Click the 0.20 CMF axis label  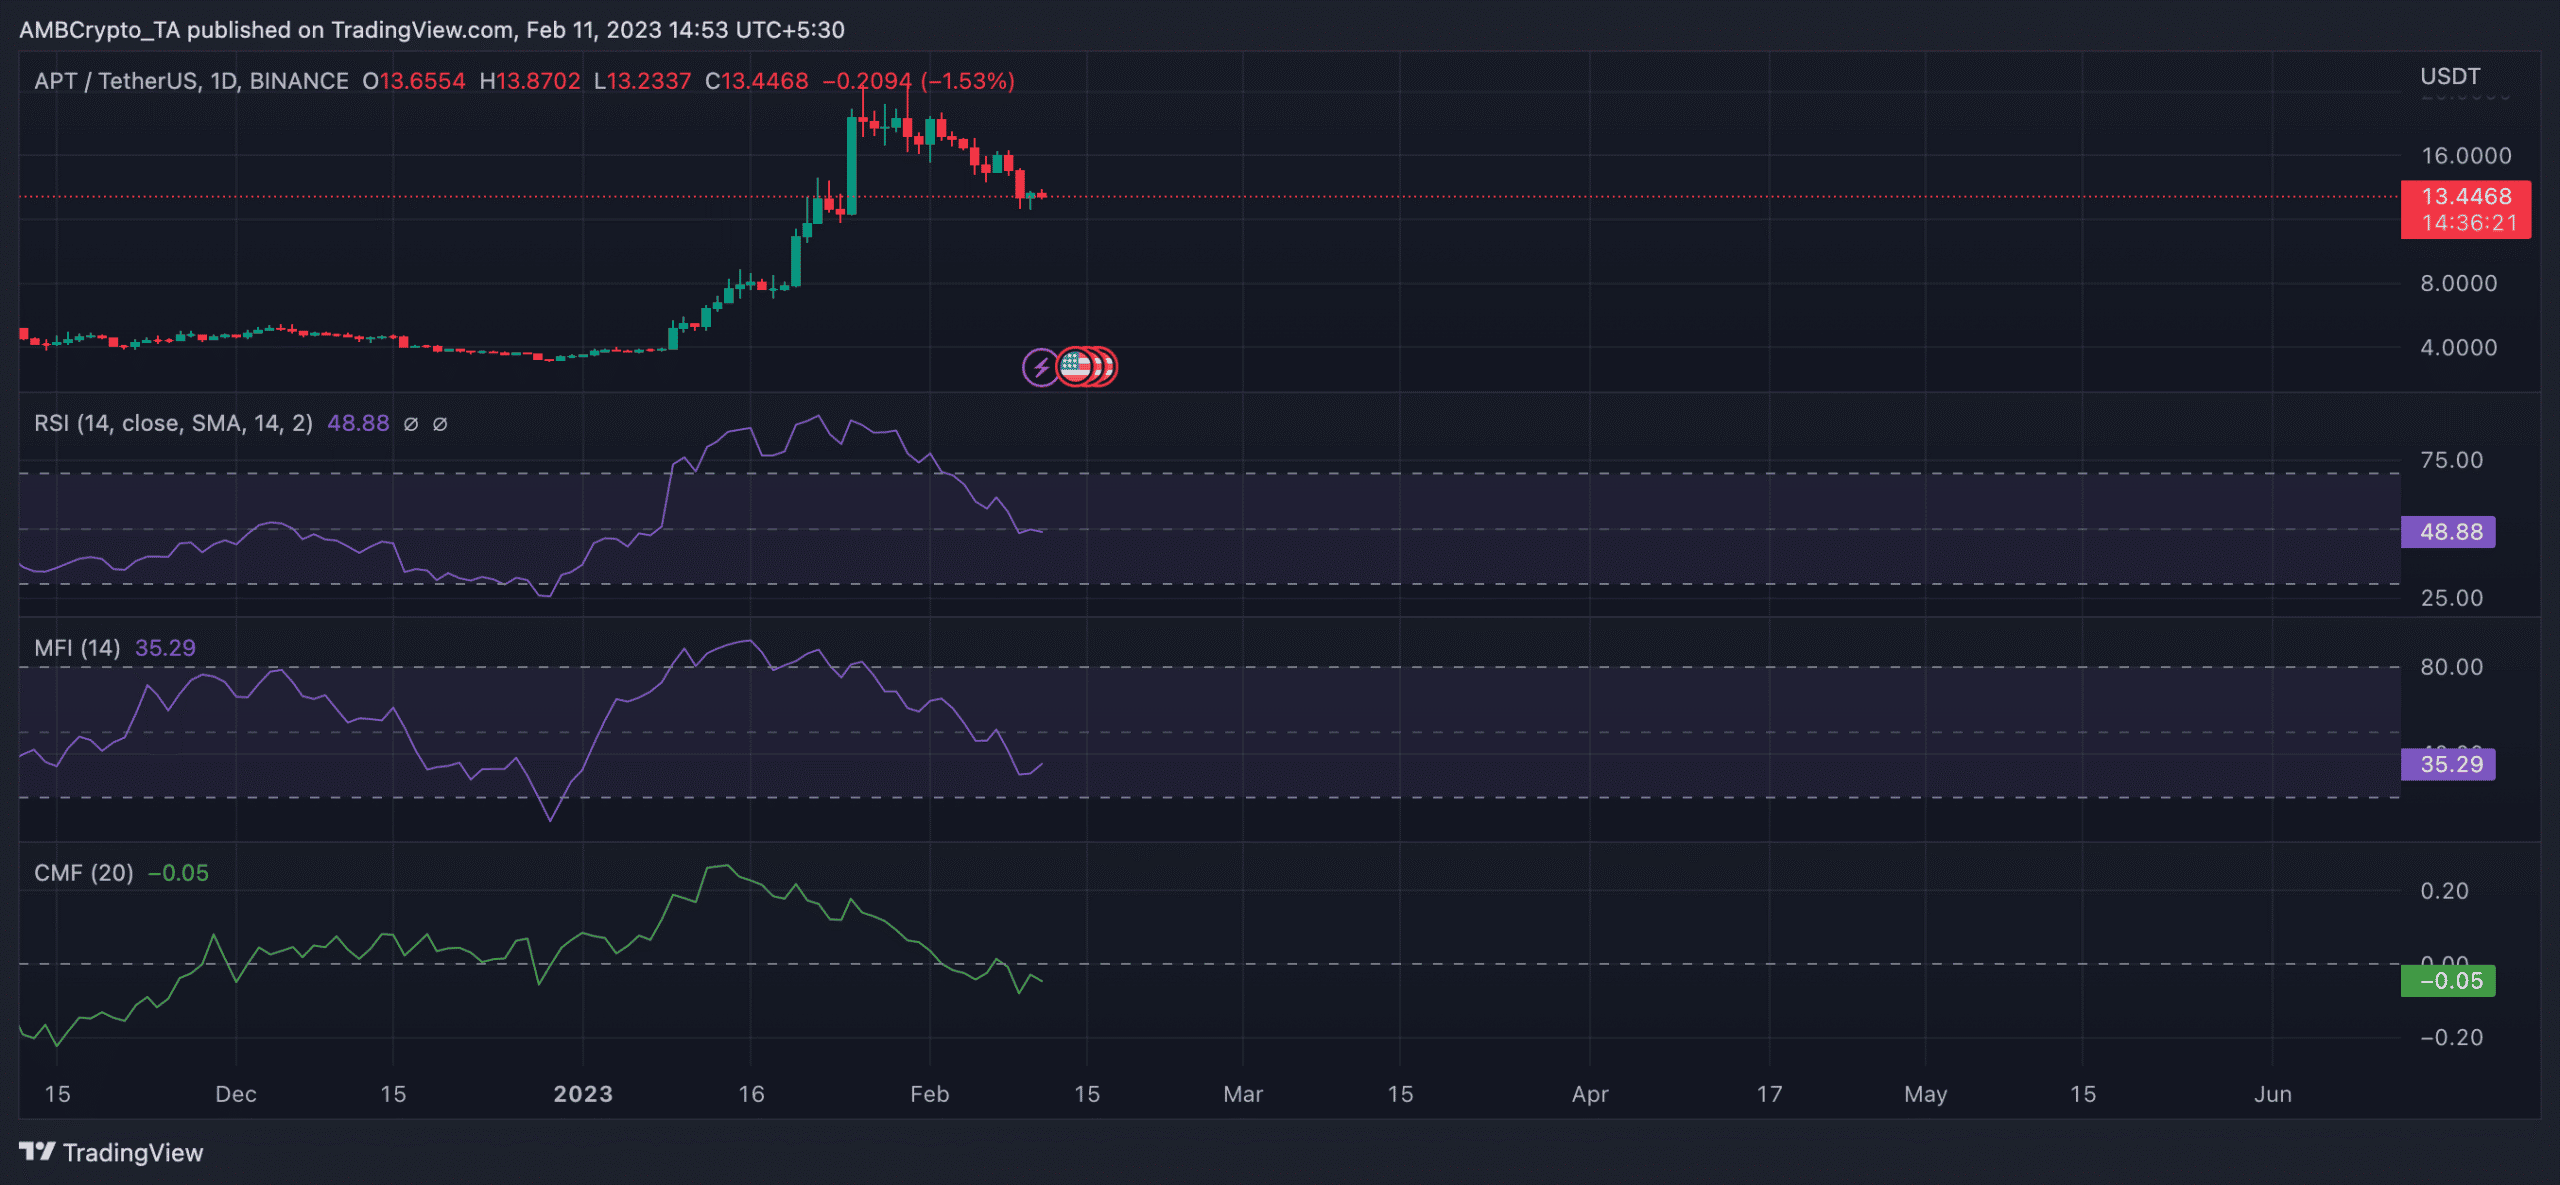click(x=2444, y=891)
